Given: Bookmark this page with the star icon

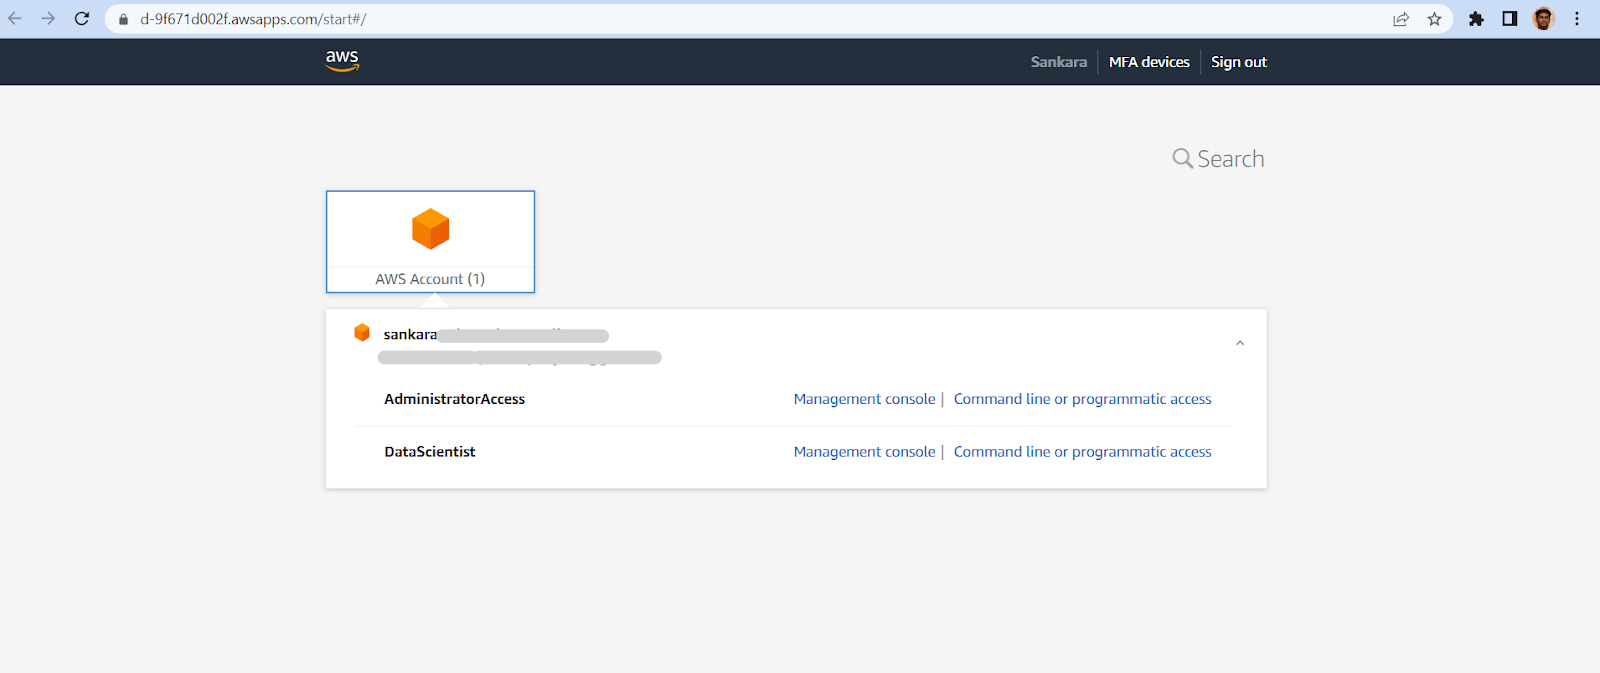Looking at the screenshot, I should tap(1434, 19).
